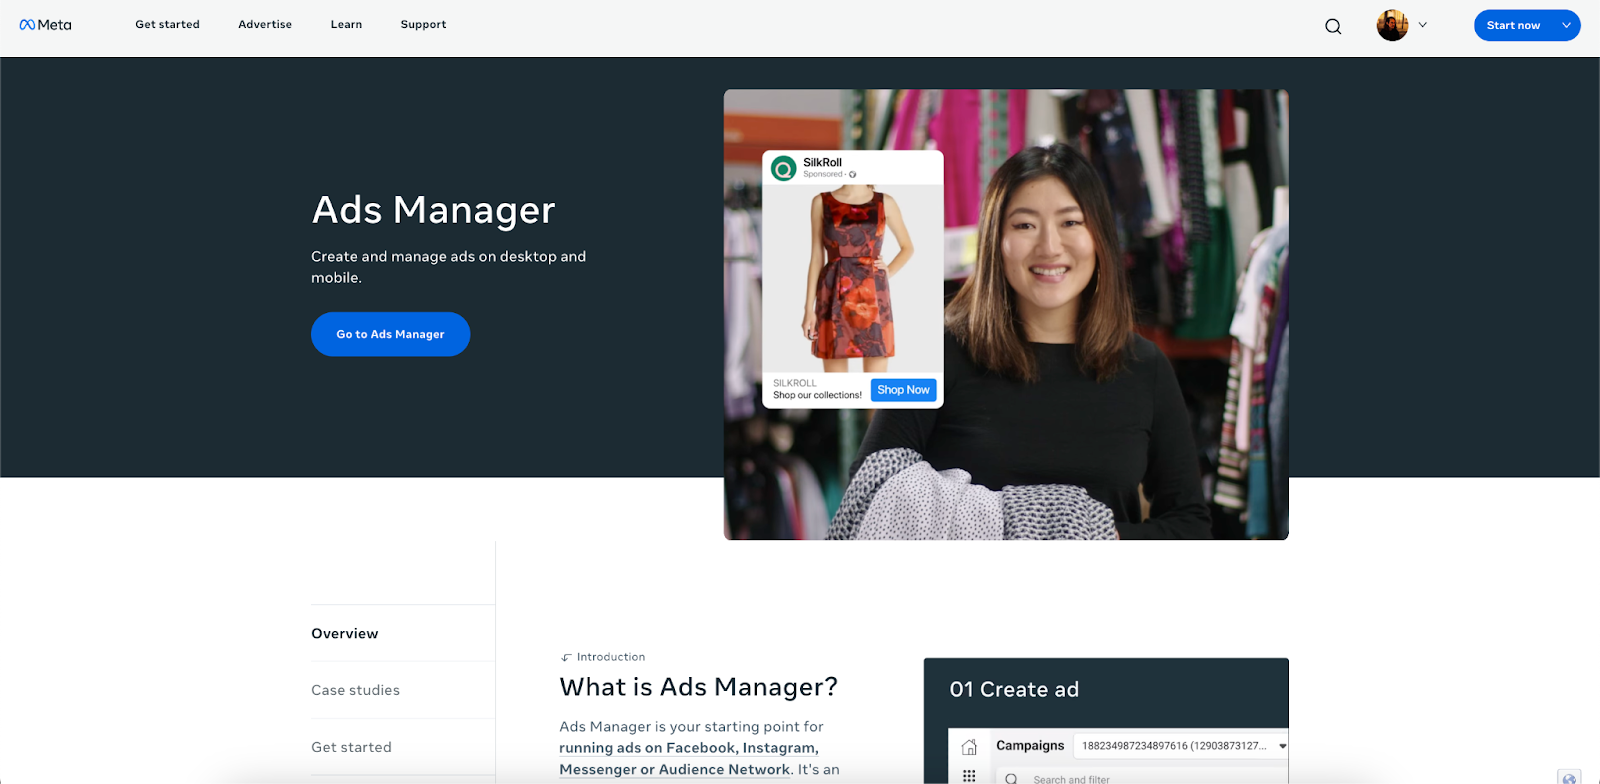Open the Learn menu

346,24
